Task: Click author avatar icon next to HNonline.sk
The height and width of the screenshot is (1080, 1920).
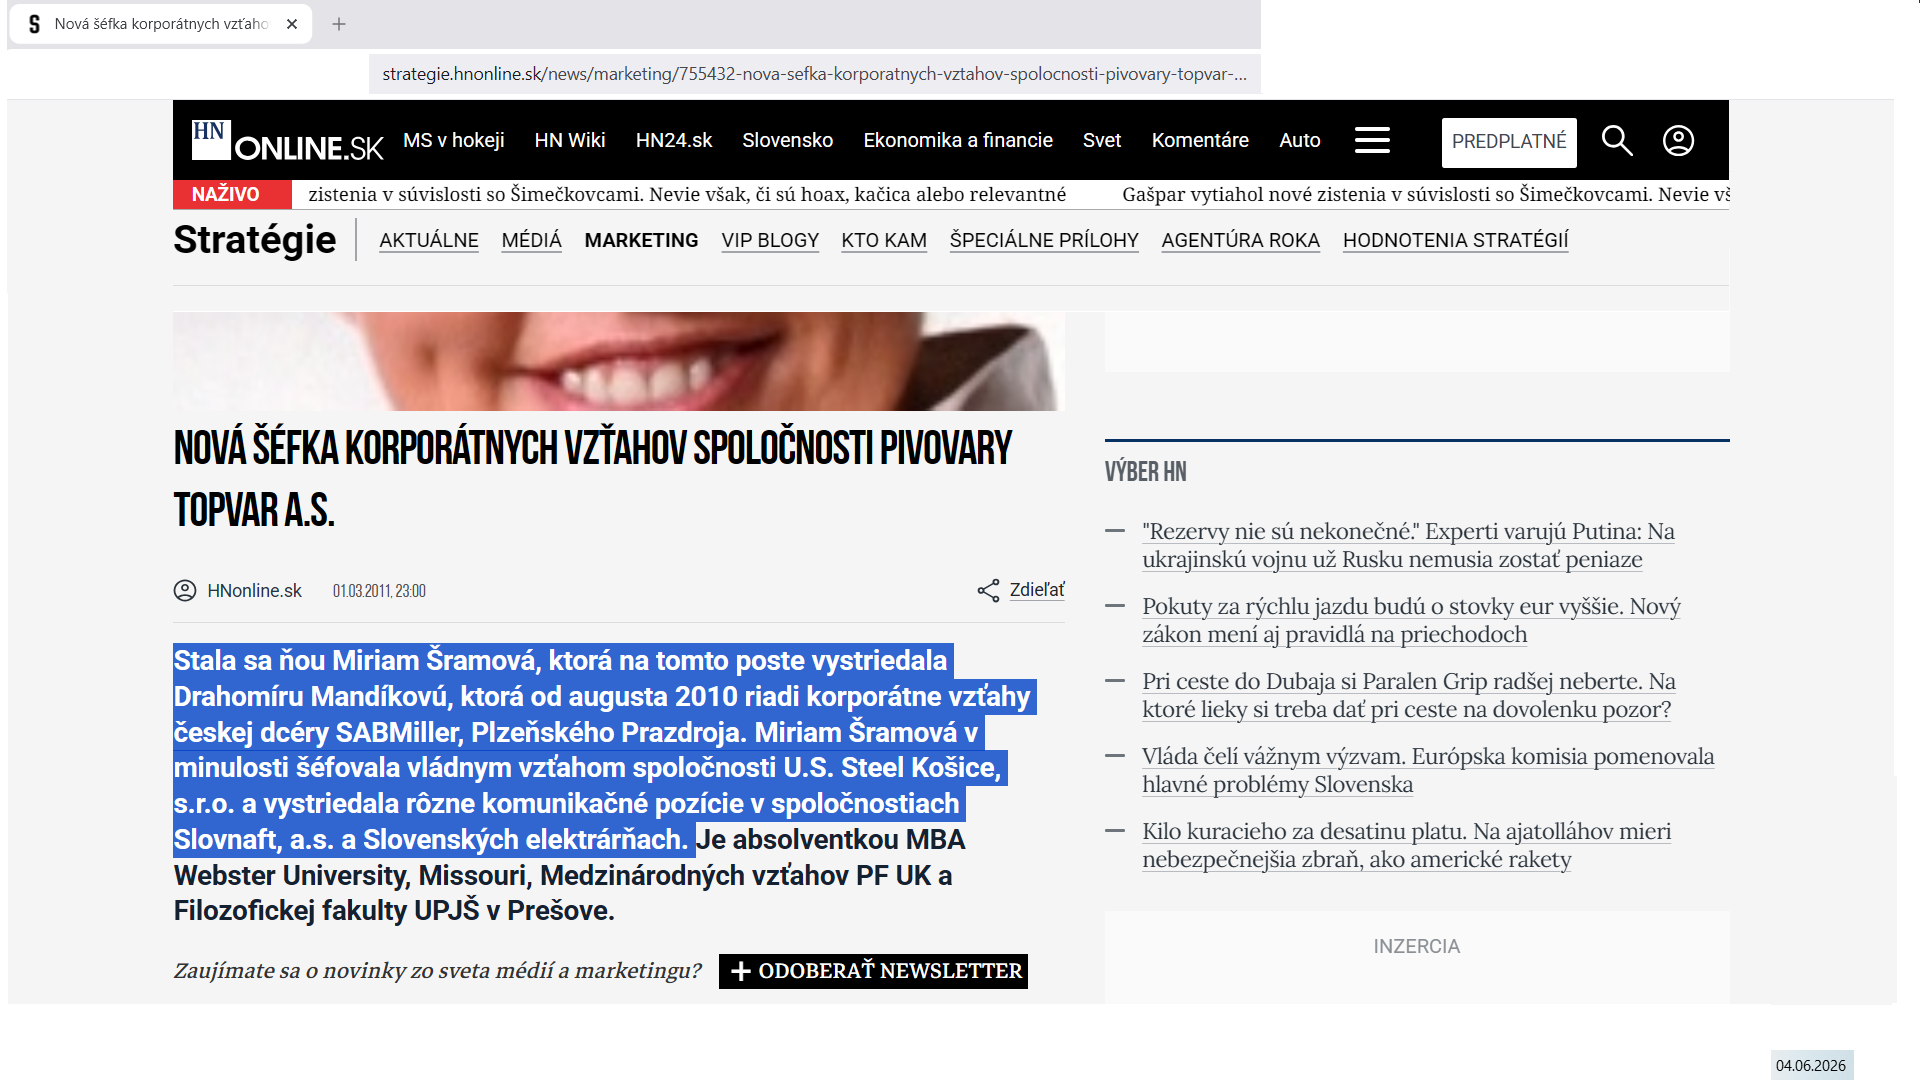Action: tap(185, 591)
